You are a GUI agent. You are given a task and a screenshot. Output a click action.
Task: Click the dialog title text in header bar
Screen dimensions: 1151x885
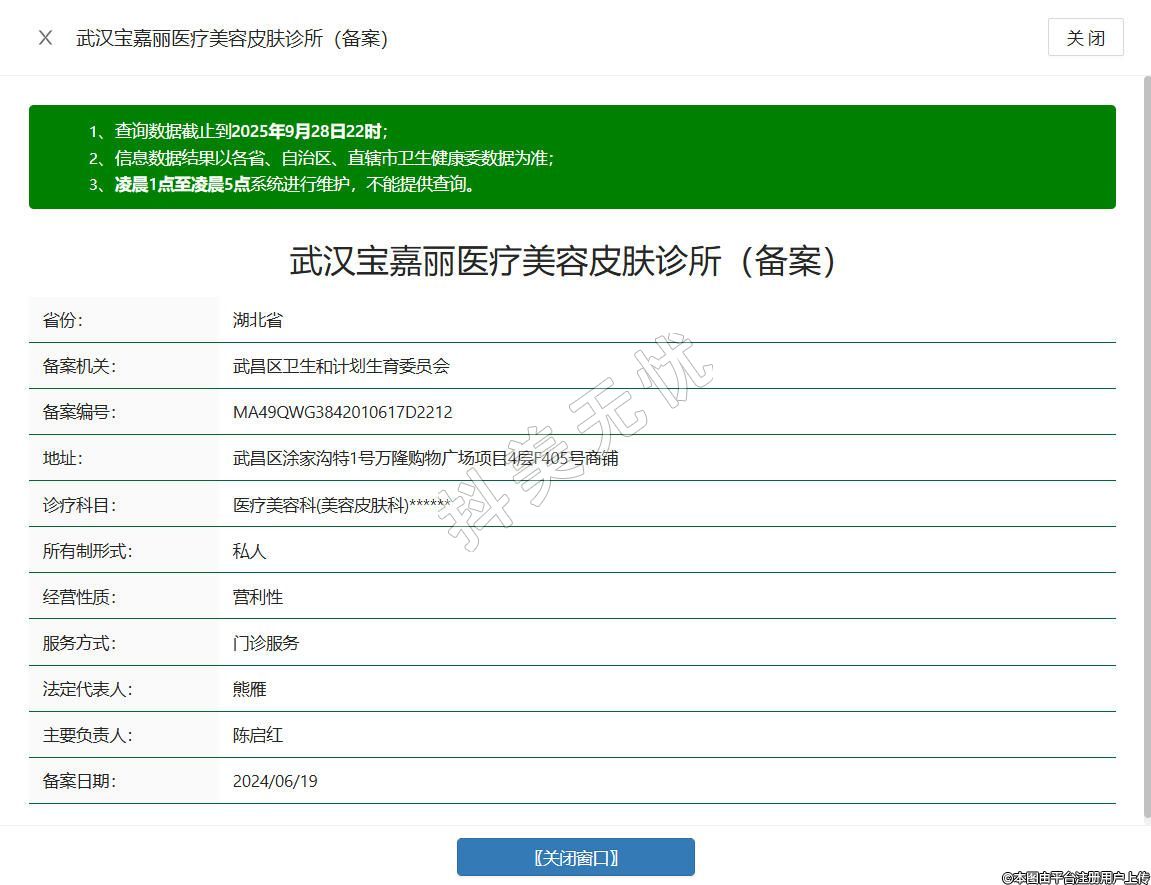coord(232,38)
